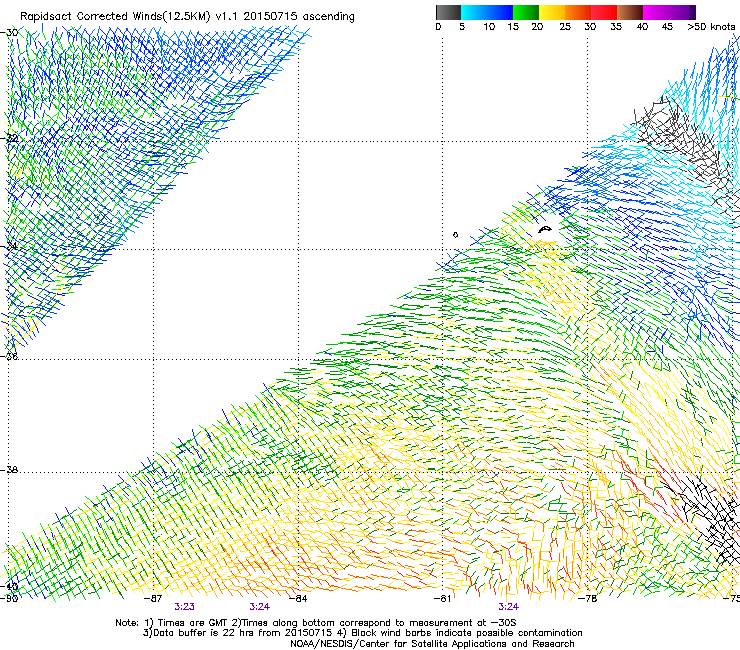
Task: Select the brown 35-40 knots legend segment
Action: tap(630, 12)
